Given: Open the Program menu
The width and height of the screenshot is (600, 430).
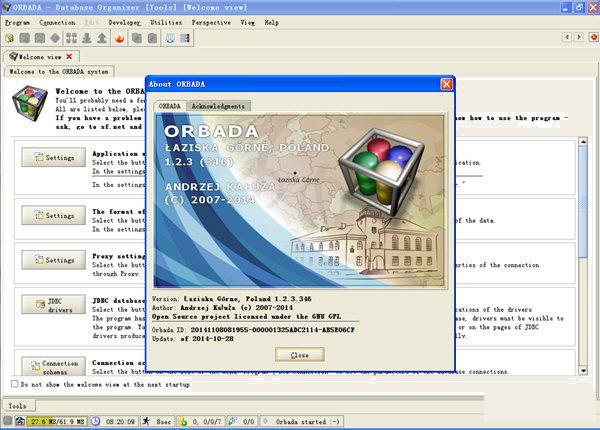Looking at the screenshot, I should [x=17, y=22].
